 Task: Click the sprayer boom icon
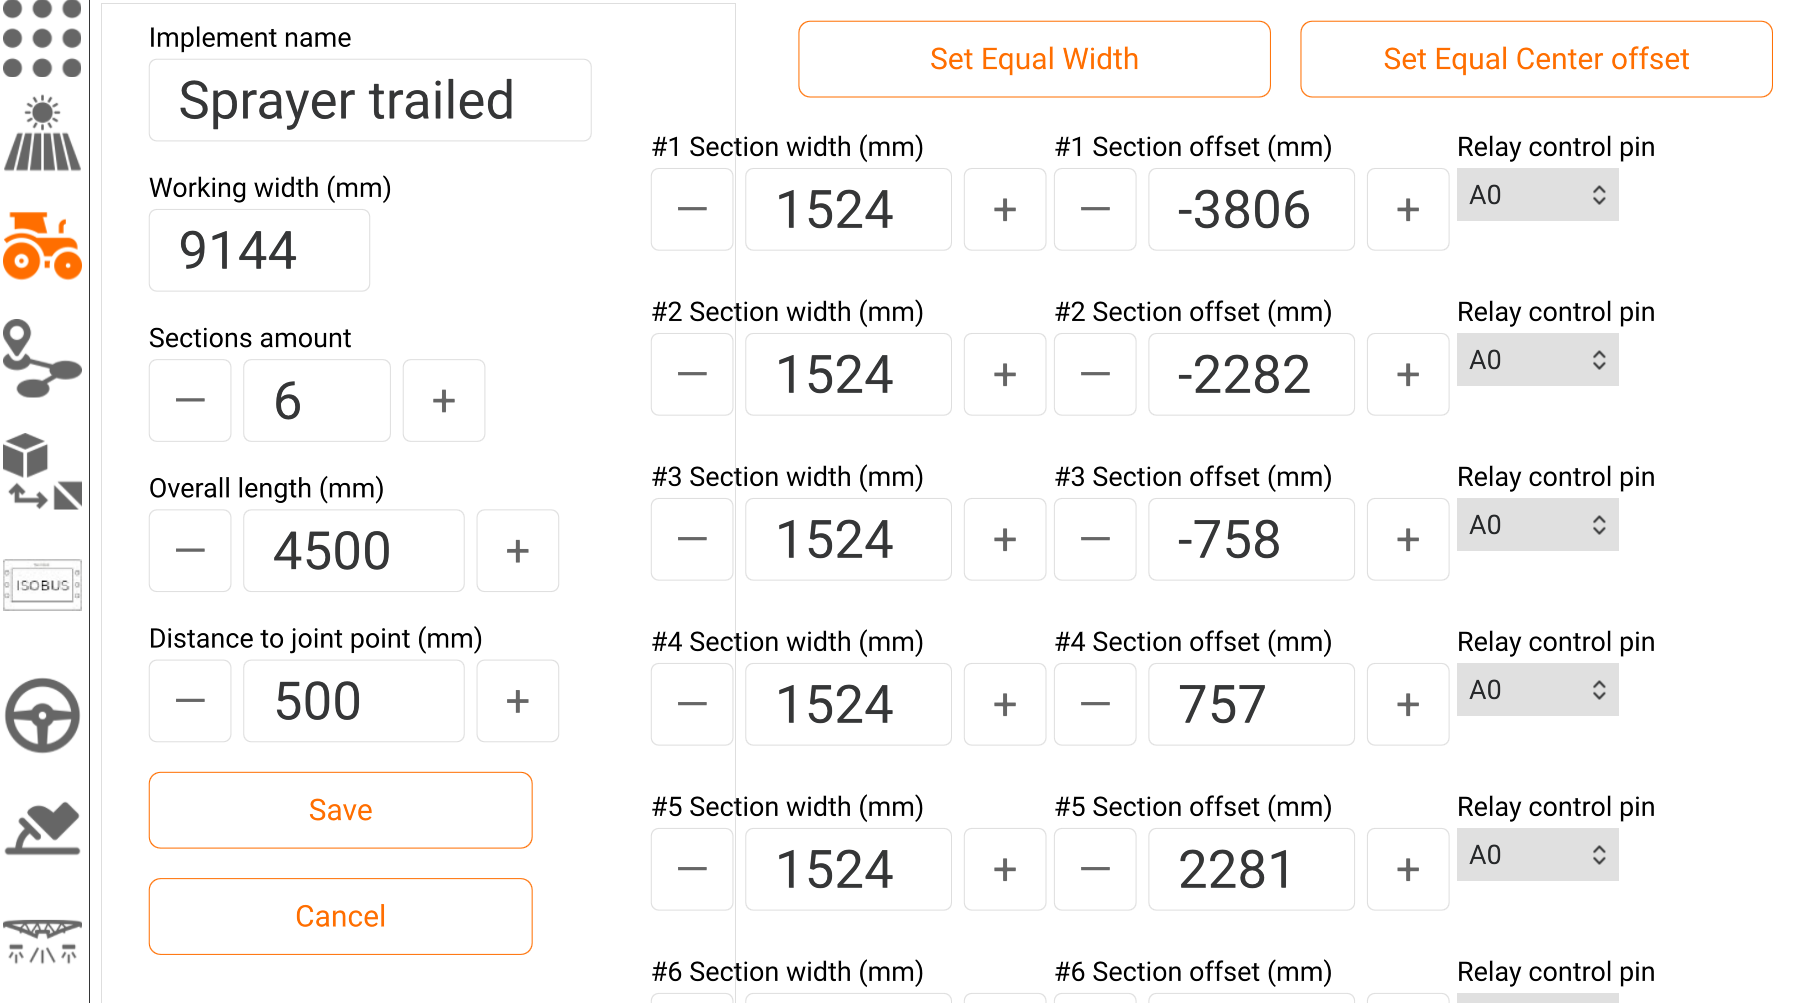(42, 941)
